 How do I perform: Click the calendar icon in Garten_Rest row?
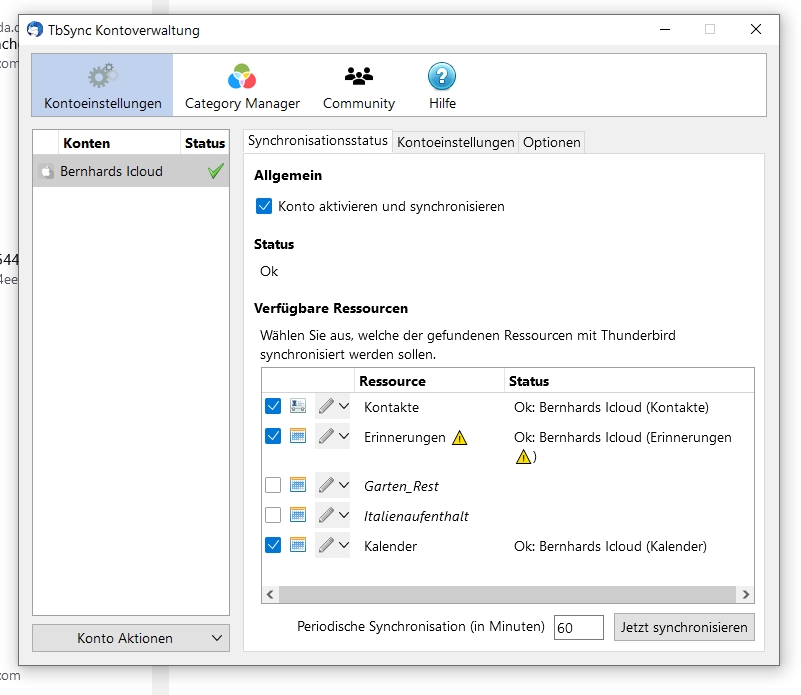tap(298, 484)
